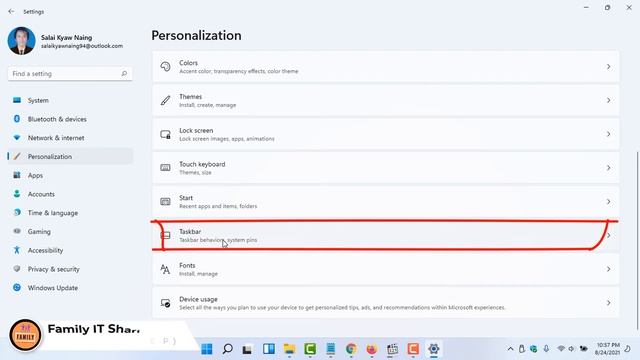Click the microphone tray icon
The height and width of the screenshot is (360, 640).
pos(546,349)
